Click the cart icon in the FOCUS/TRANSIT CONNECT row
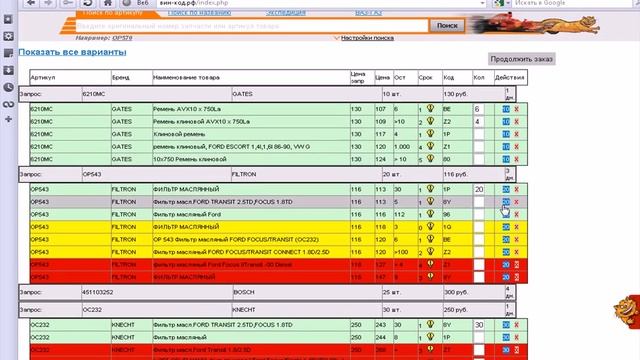Viewport: 640px width, 360px height. (506, 252)
